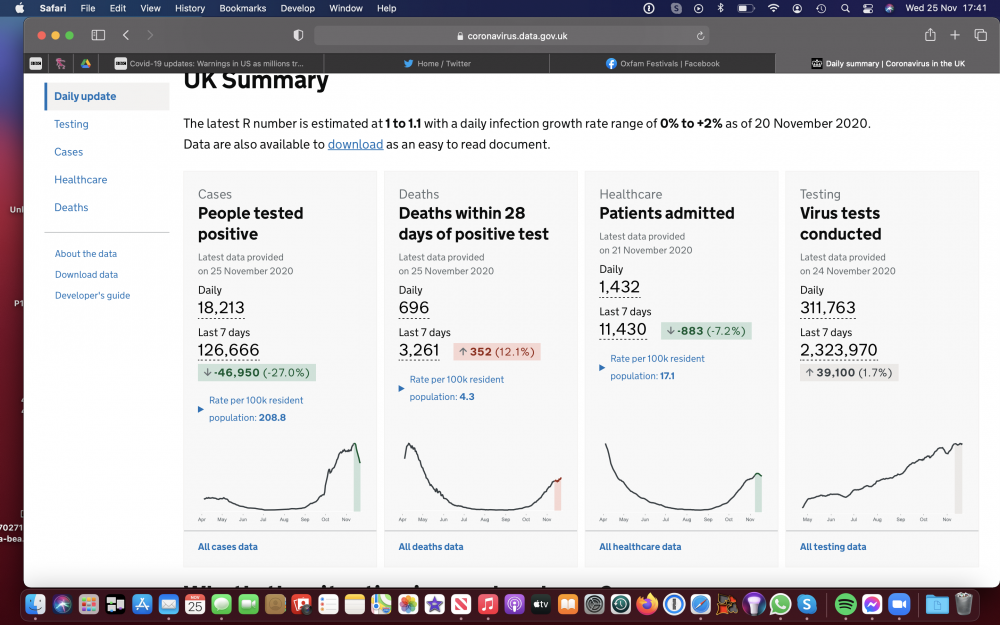
Task: Open All deaths data link
Action: 431,547
